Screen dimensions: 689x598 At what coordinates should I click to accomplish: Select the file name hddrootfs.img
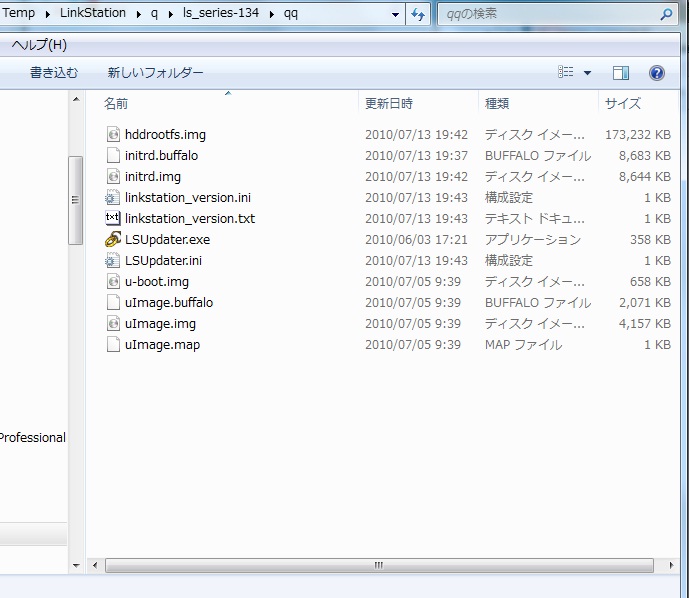[x=165, y=134]
